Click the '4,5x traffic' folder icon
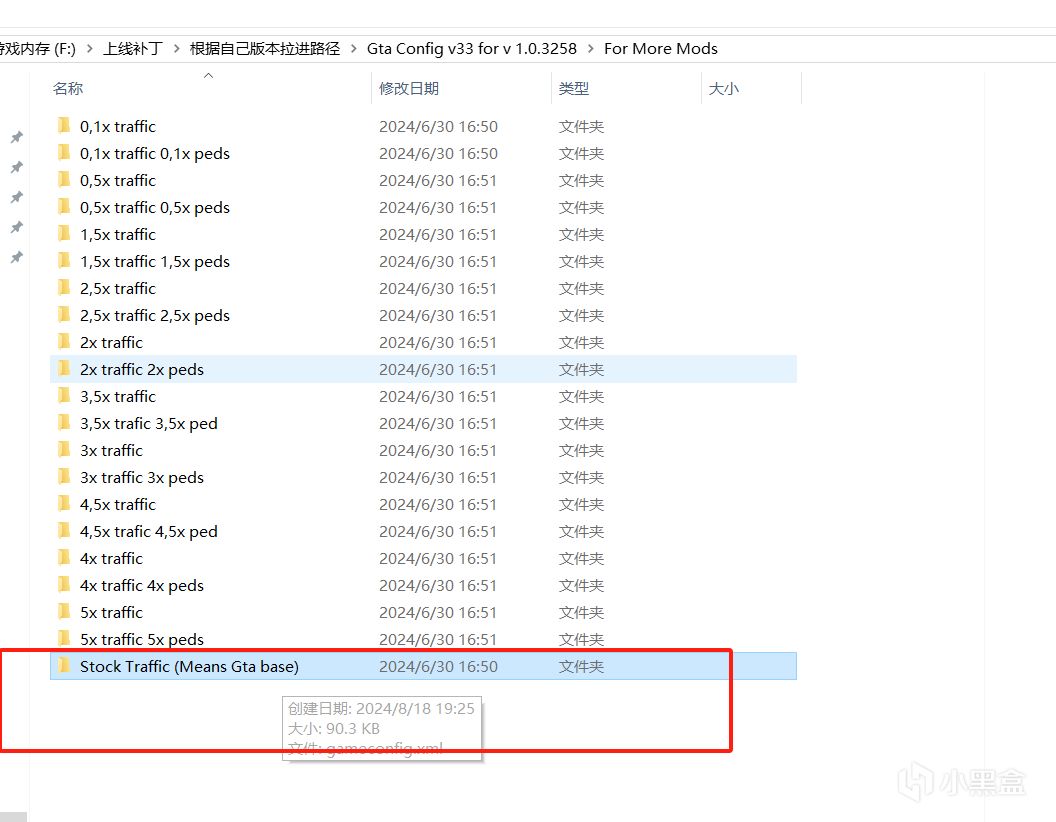Image resolution: width=1056 pixels, height=822 pixels. pos(64,504)
